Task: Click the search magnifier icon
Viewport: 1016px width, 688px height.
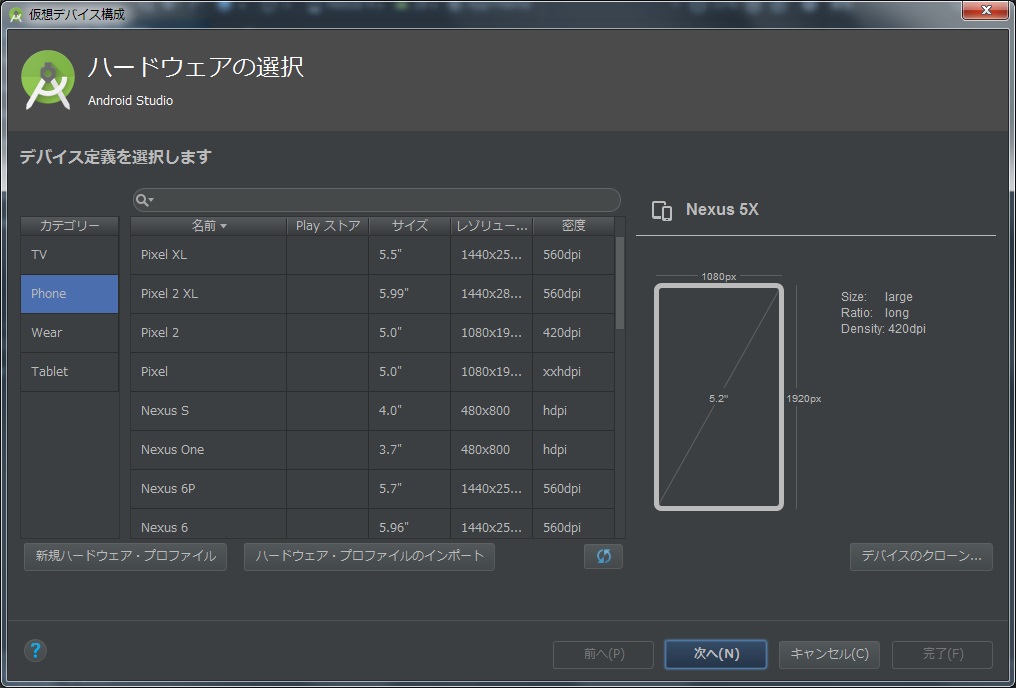Action: 144,201
